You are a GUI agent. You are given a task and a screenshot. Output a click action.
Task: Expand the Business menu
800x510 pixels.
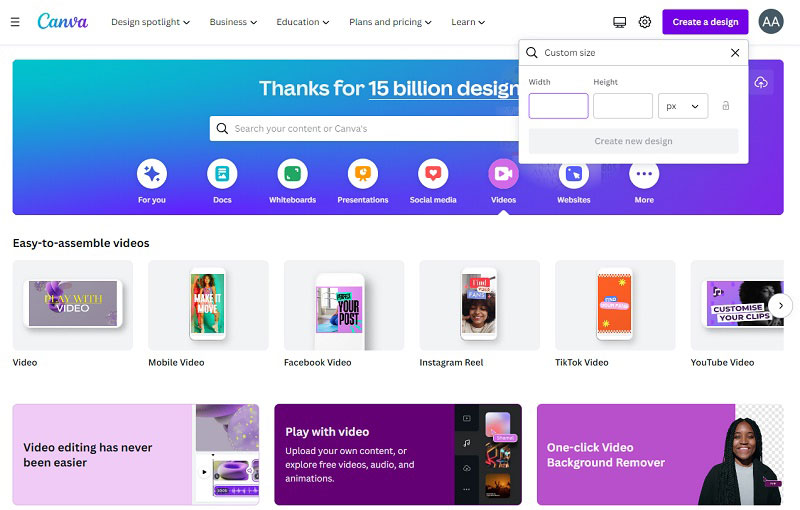point(233,22)
